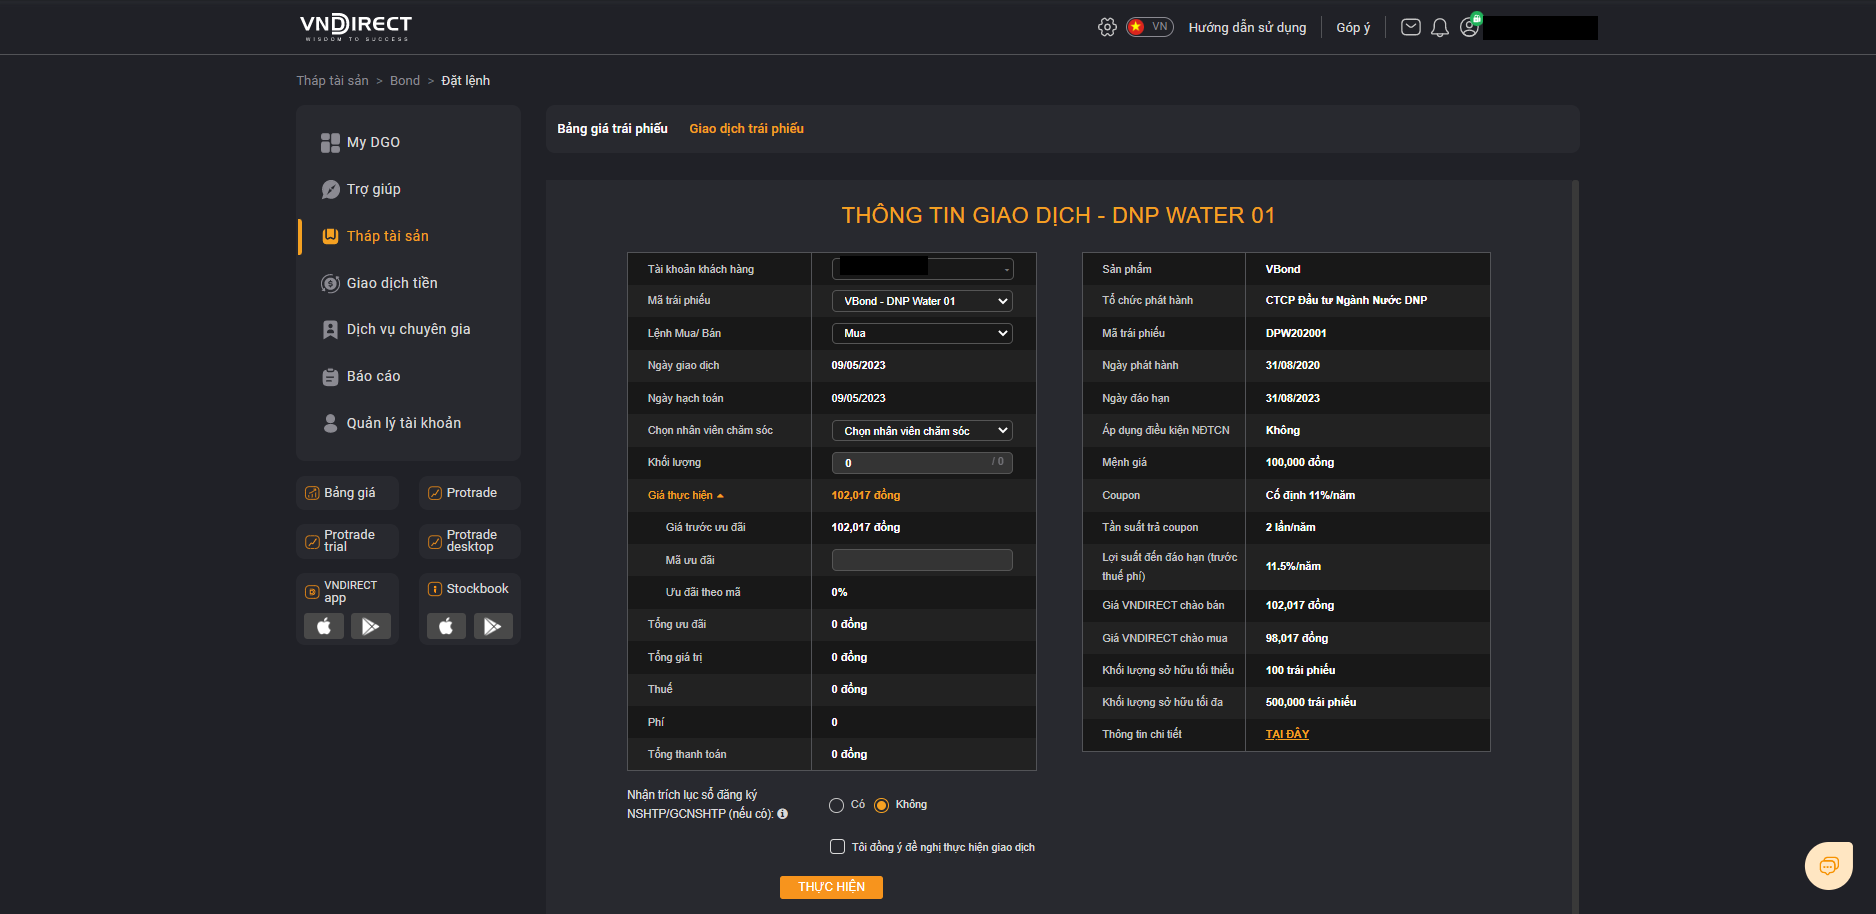Open Mã trái phiếu VBond dropdown
Screen dimensions: 1876x914
pos(922,301)
